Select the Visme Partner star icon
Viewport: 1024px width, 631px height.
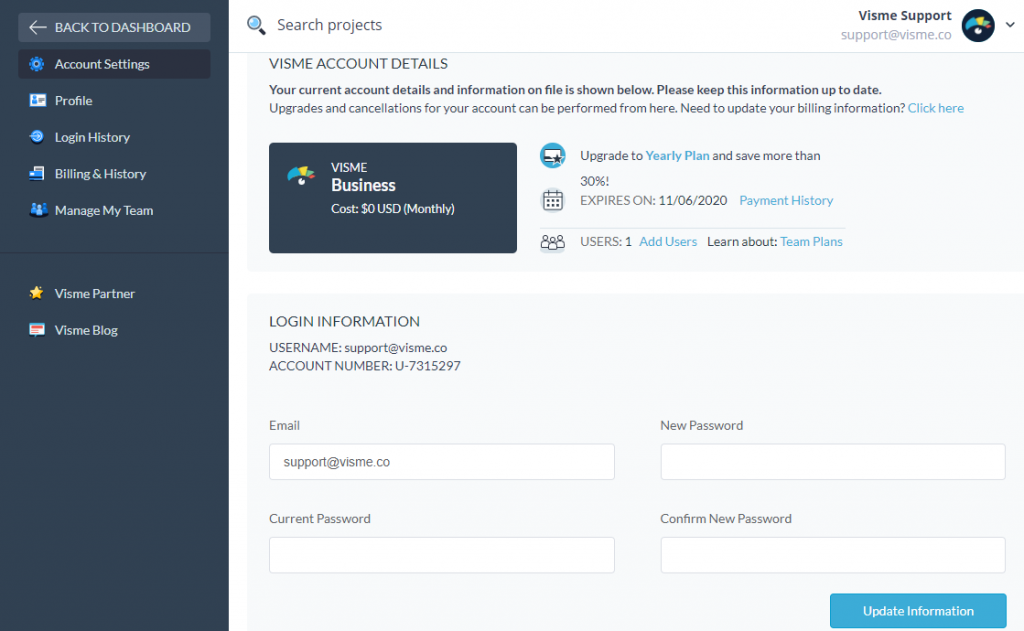click(x=37, y=293)
